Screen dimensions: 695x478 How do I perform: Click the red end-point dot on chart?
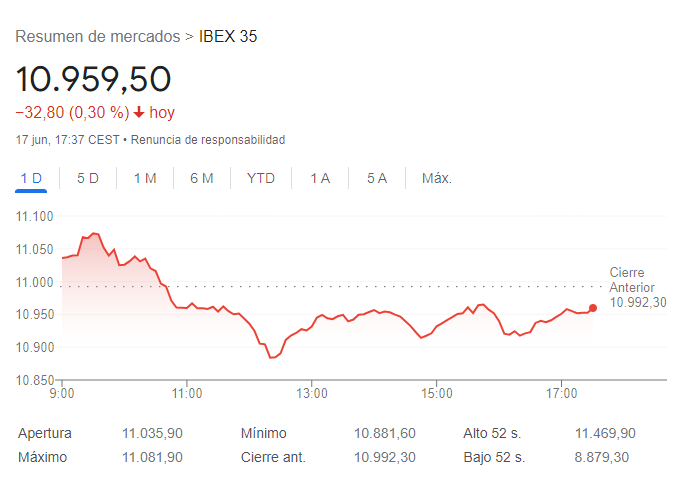pyautogui.click(x=593, y=308)
